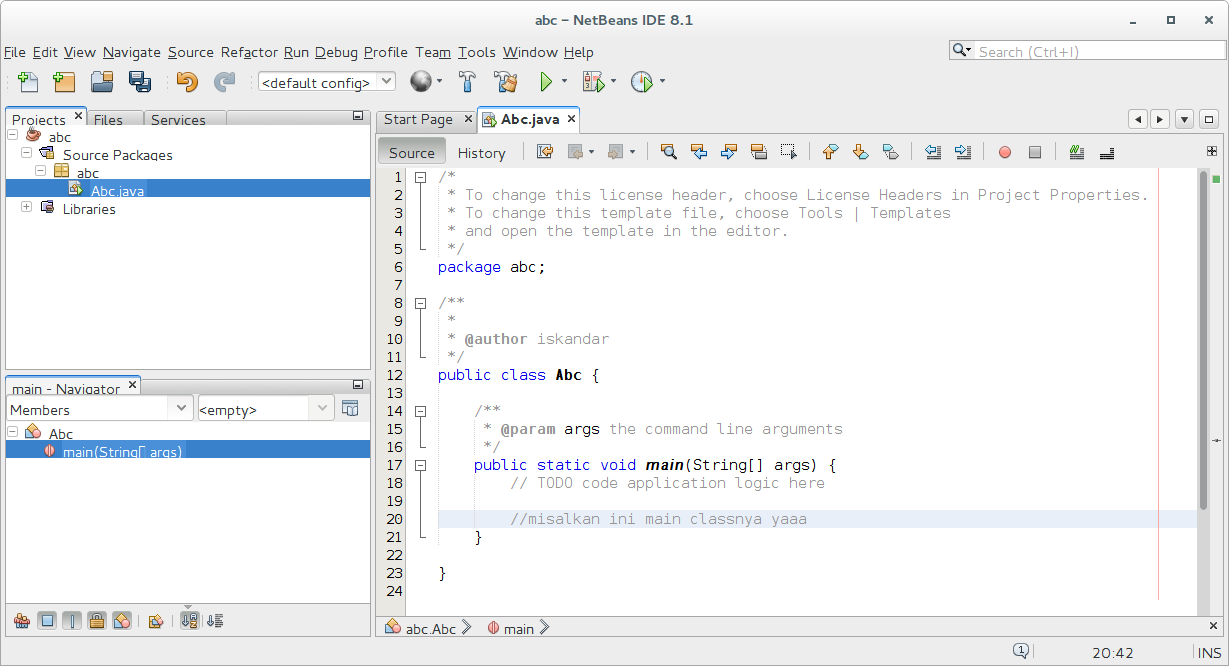Toggle Show Inner Classes in Navigator
This screenshot has width=1229, height=666.
pos(122,621)
